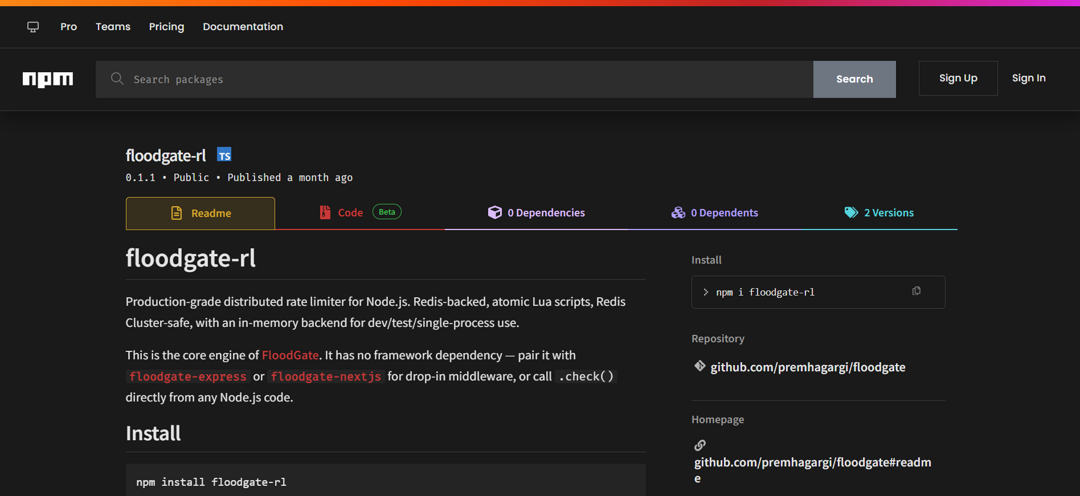The image size is (1080, 496).
Task: Click the Readme document icon
Action: coord(176,214)
